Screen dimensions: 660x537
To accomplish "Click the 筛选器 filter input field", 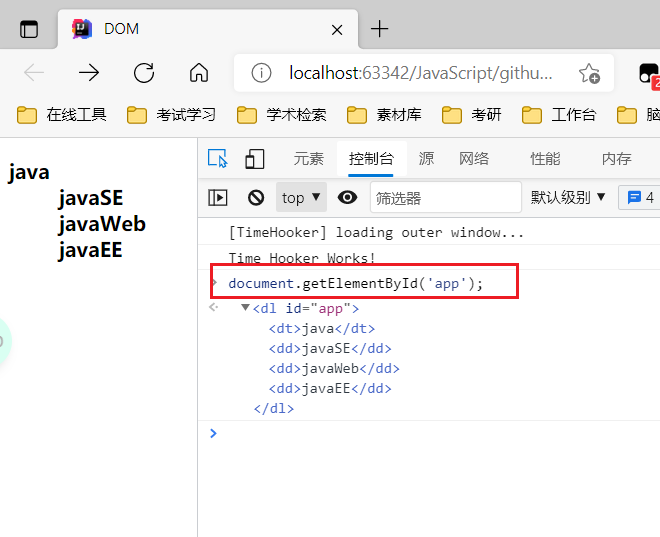I will [445, 197].
